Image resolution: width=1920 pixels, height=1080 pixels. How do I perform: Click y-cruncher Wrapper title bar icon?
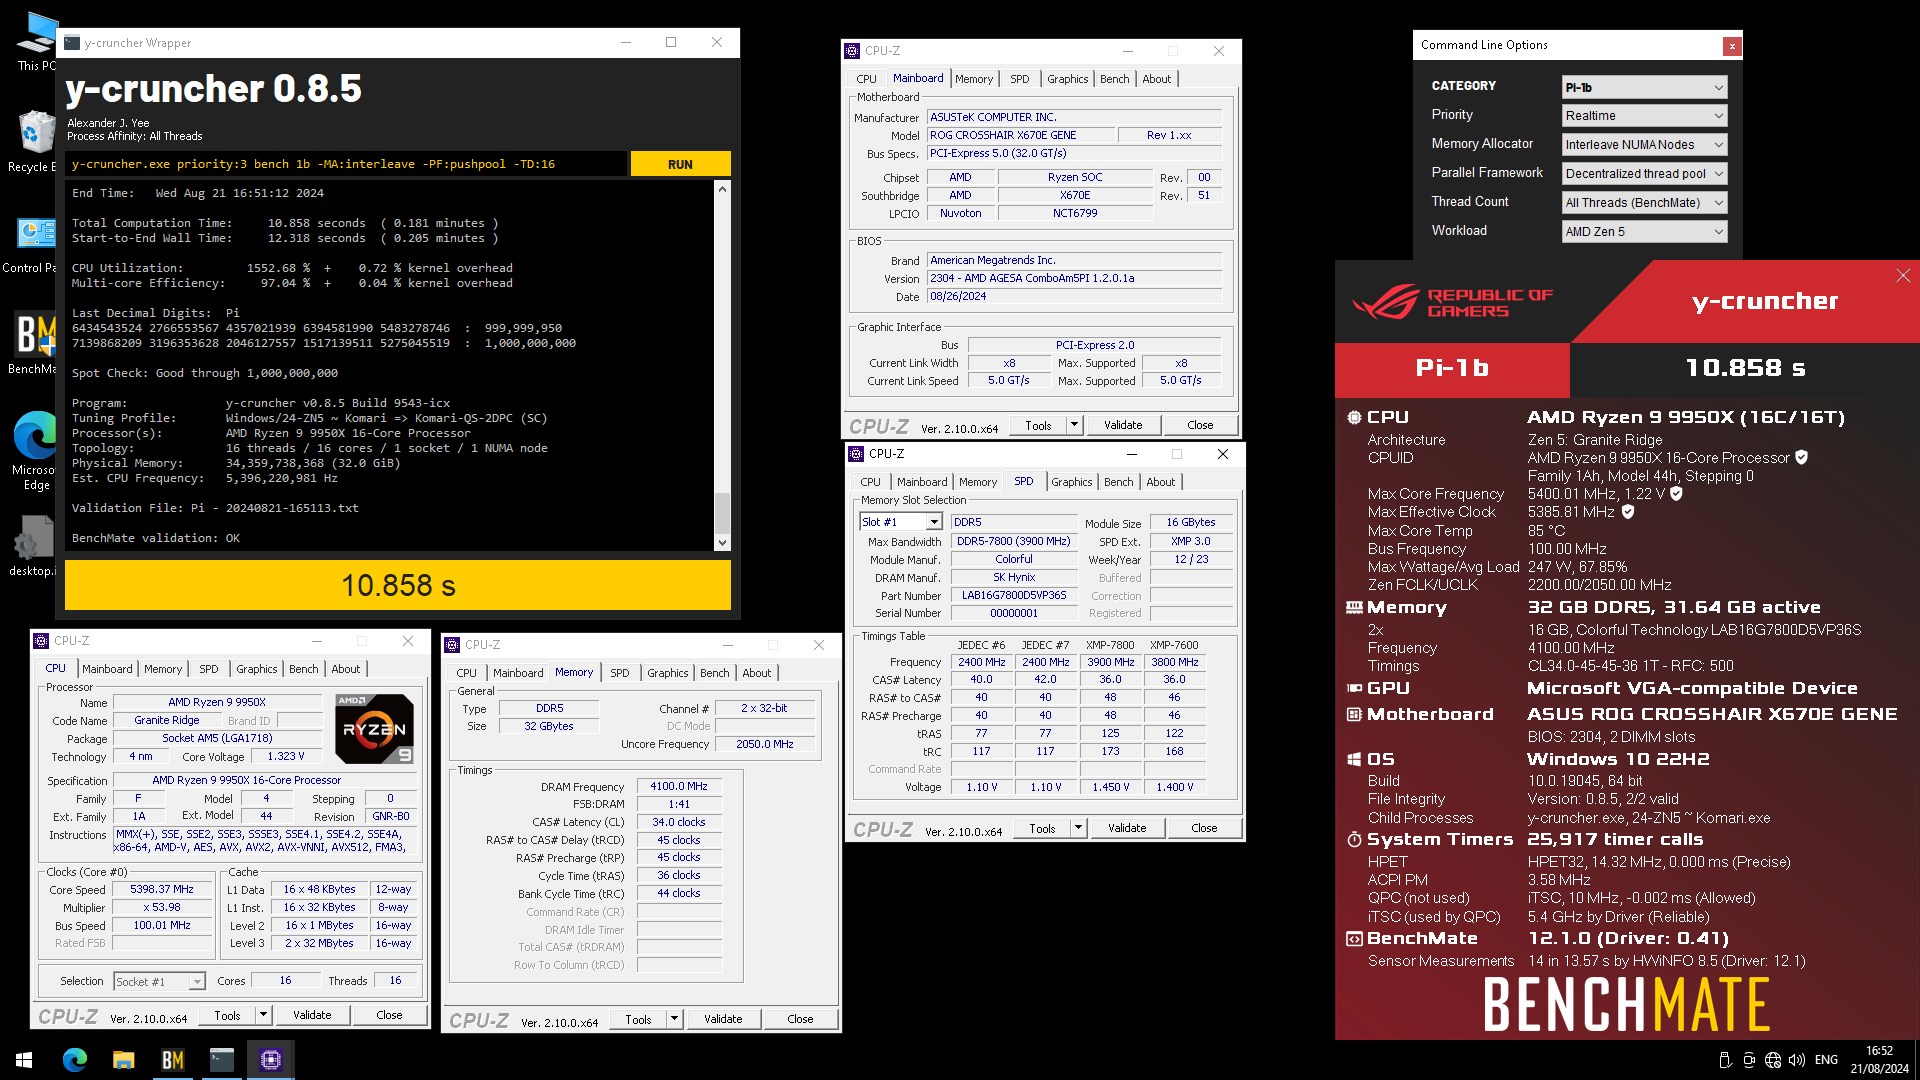click(72, 43)
